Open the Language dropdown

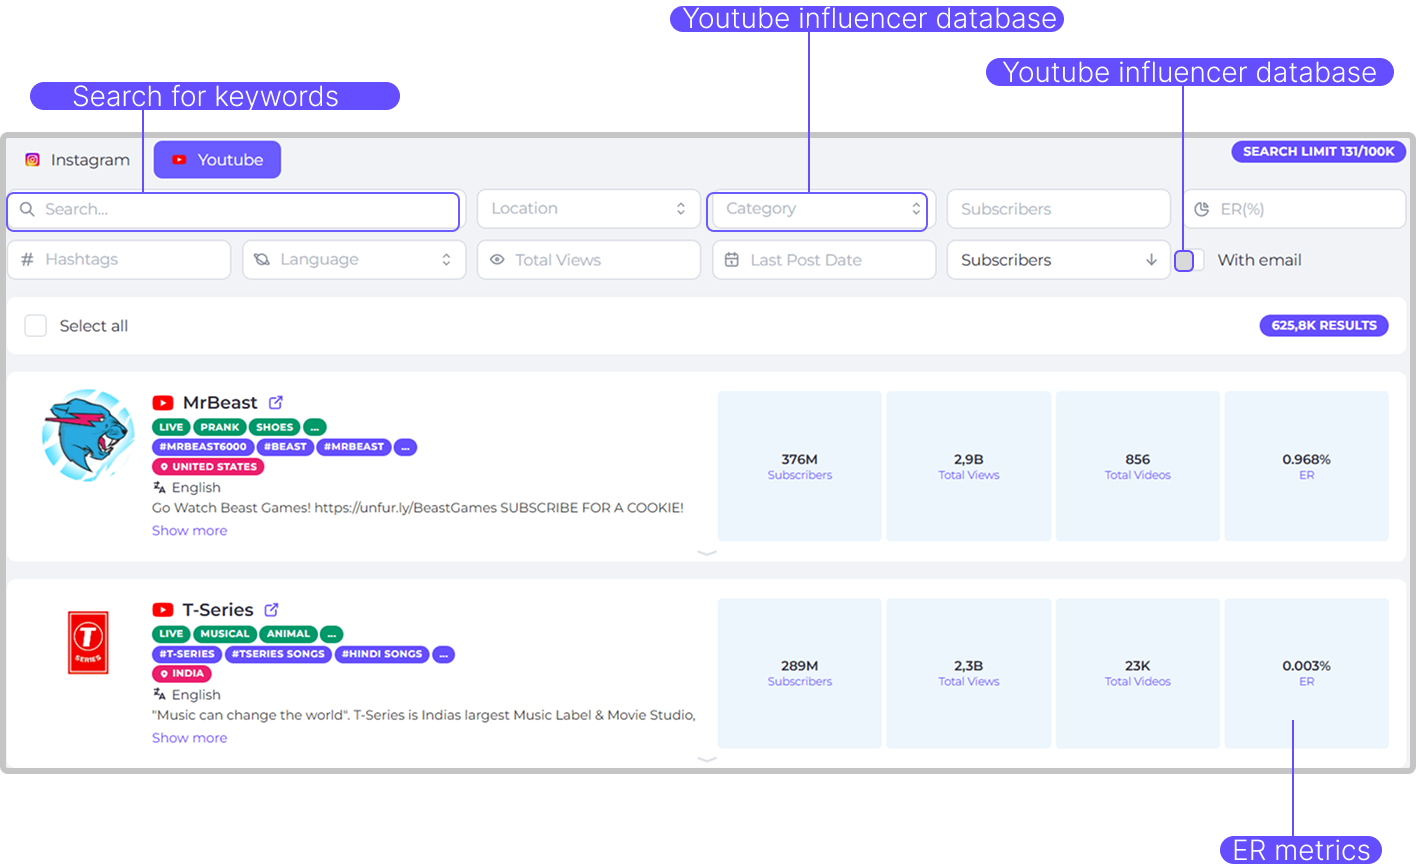[354, 260]
